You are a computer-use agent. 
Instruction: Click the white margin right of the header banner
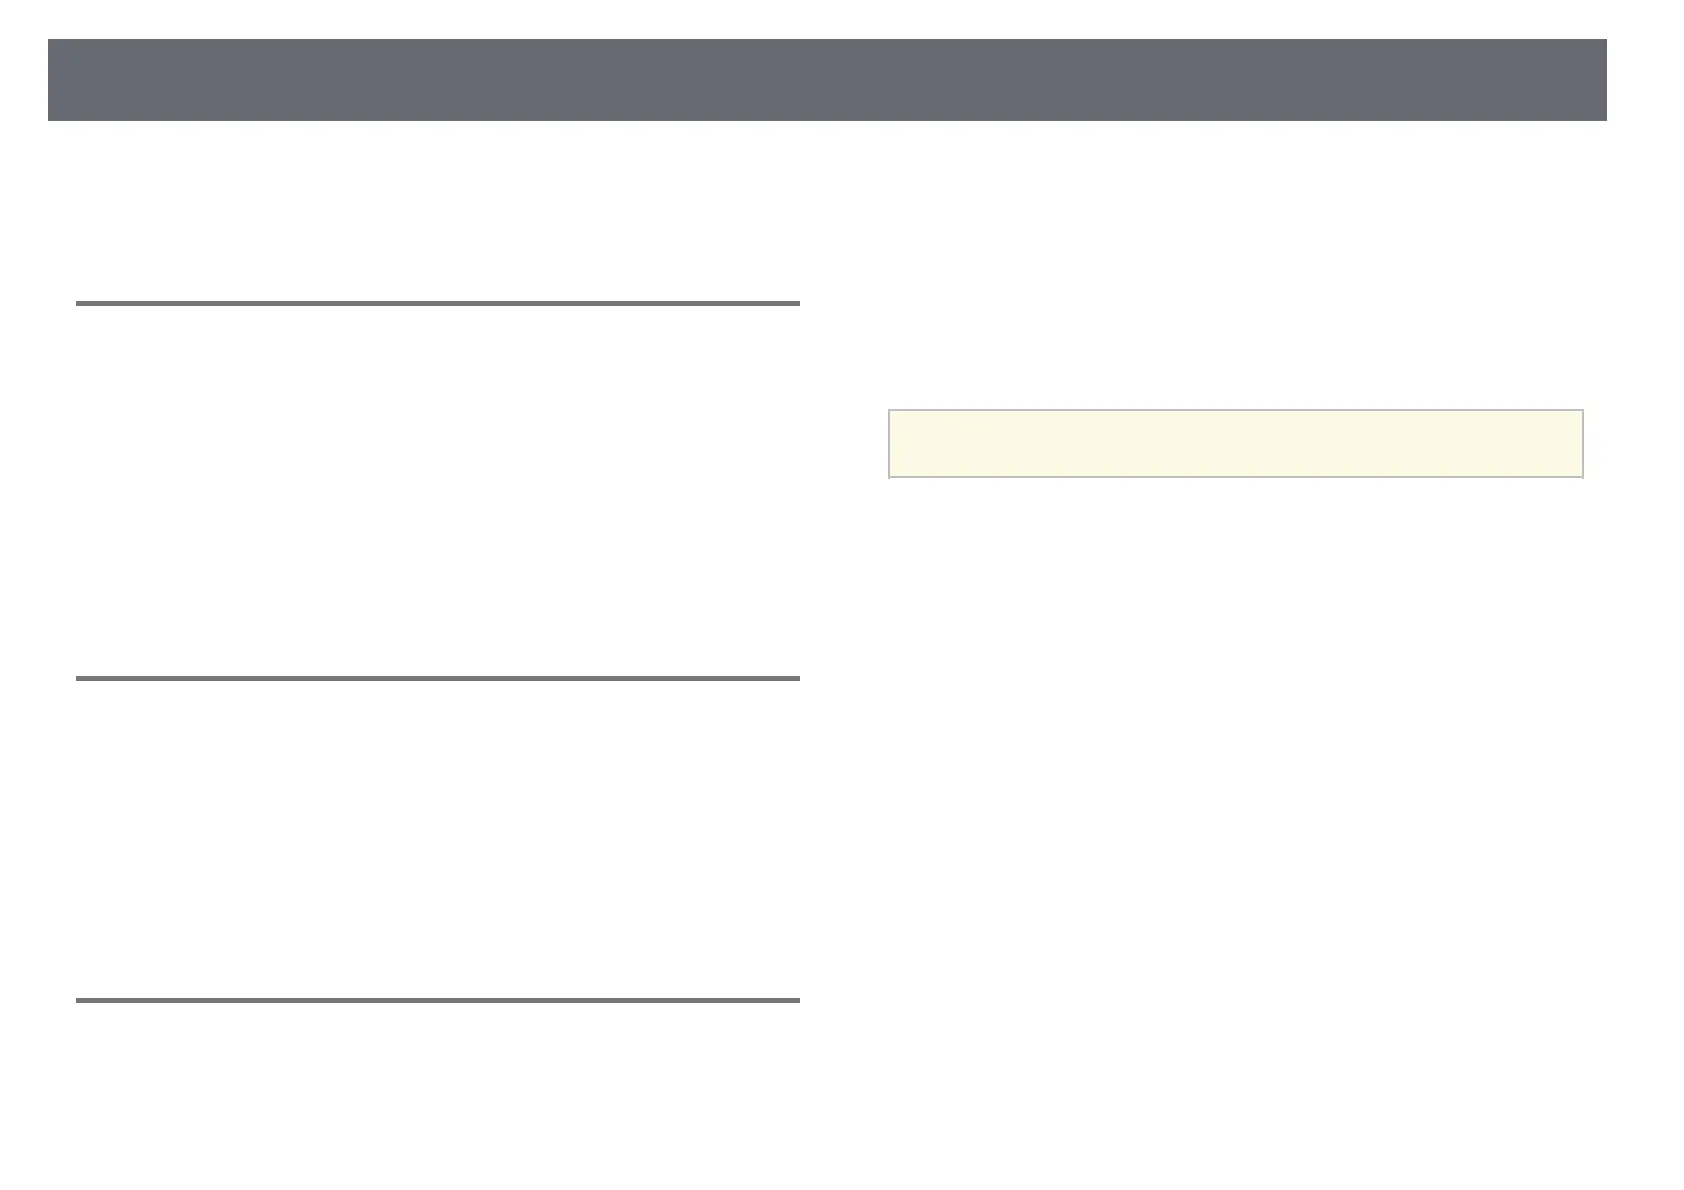(1645, 80)
